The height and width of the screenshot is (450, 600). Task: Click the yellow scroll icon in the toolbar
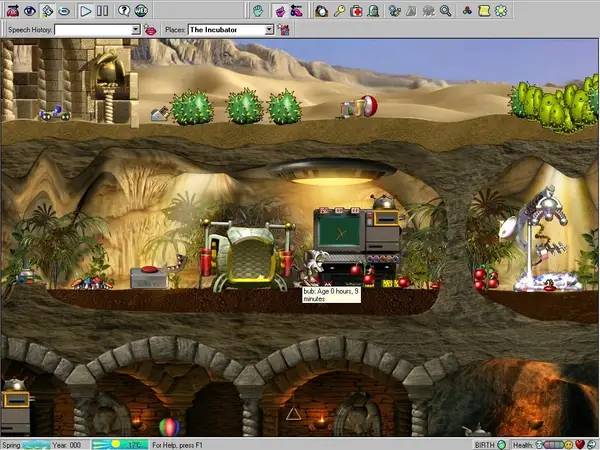pyautogui.click(x=483, y=10)
